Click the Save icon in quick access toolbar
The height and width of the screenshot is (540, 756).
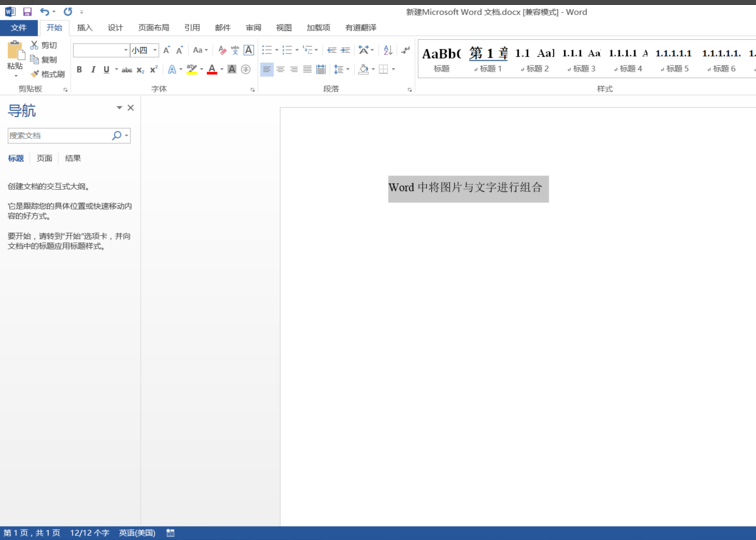(27, 12)
